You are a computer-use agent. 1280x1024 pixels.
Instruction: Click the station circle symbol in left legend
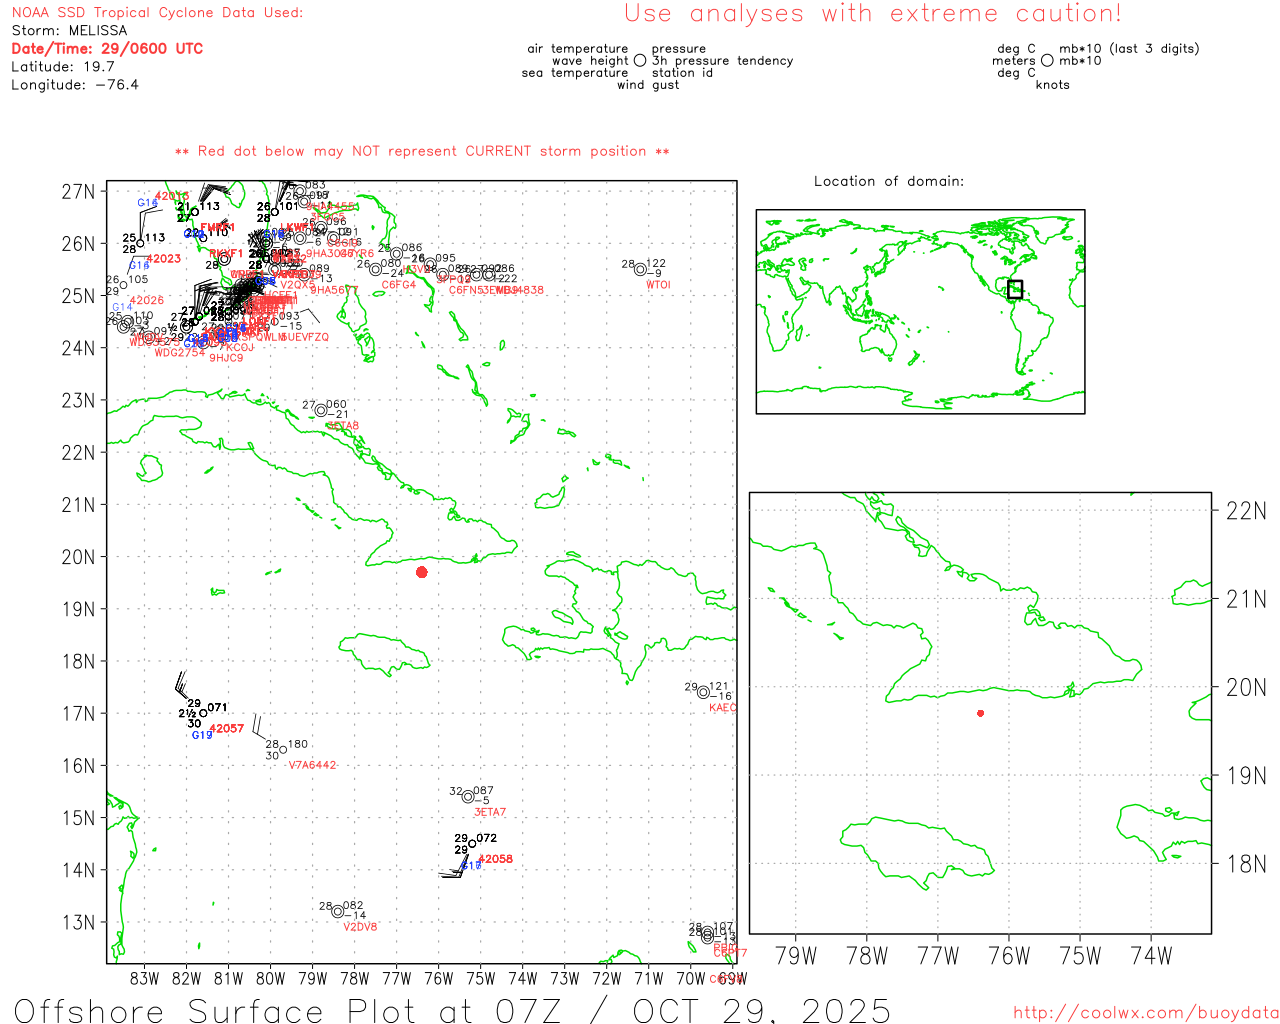tap(640, 61)
